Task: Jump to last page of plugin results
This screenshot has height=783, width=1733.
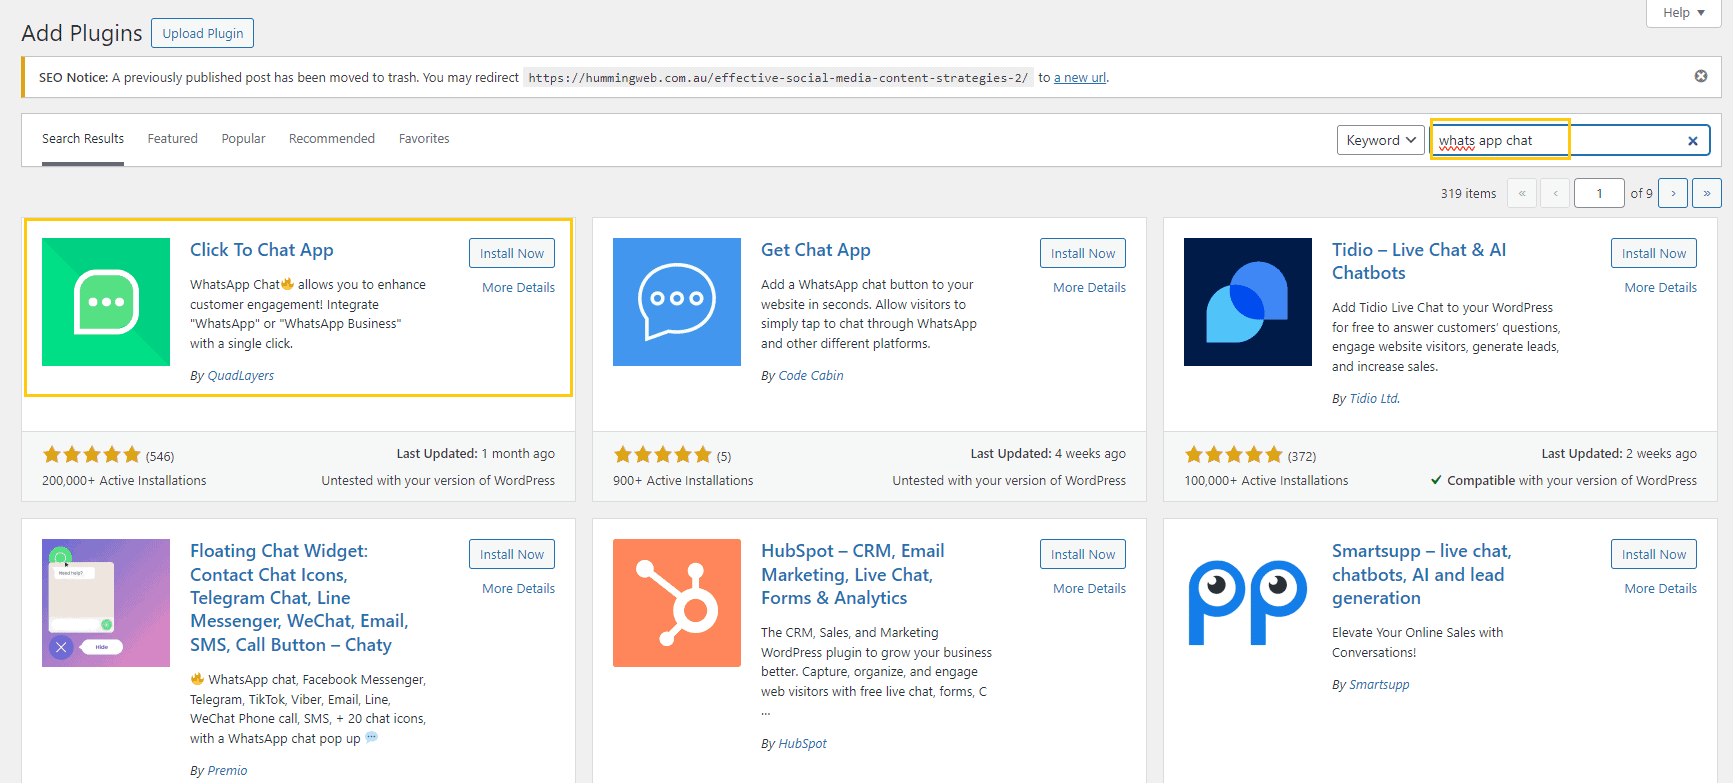Action: pos(1706,193)
